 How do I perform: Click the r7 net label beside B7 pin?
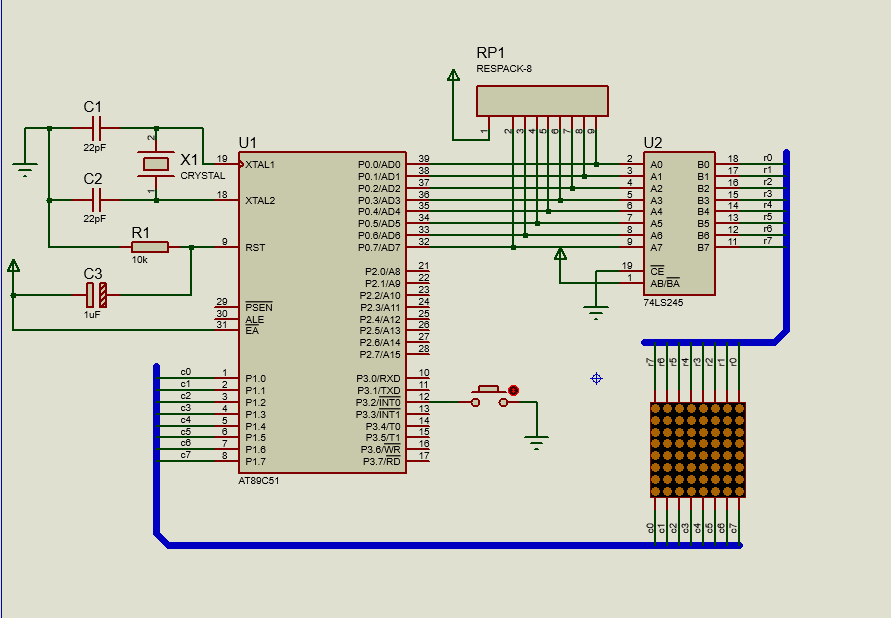pos(768,241)
